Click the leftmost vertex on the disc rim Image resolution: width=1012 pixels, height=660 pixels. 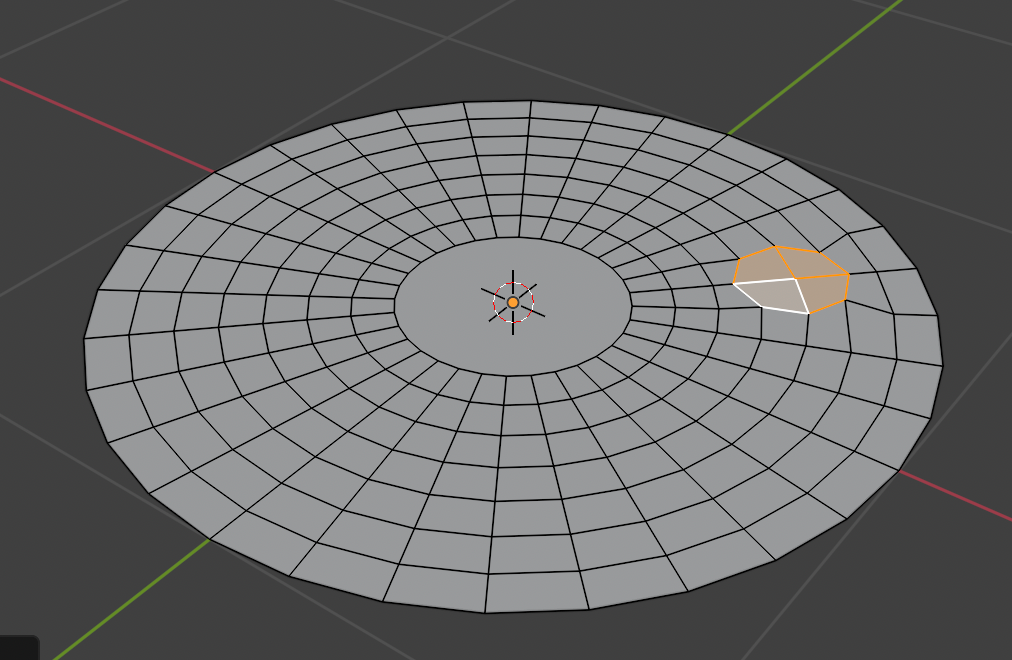point(84,338)
